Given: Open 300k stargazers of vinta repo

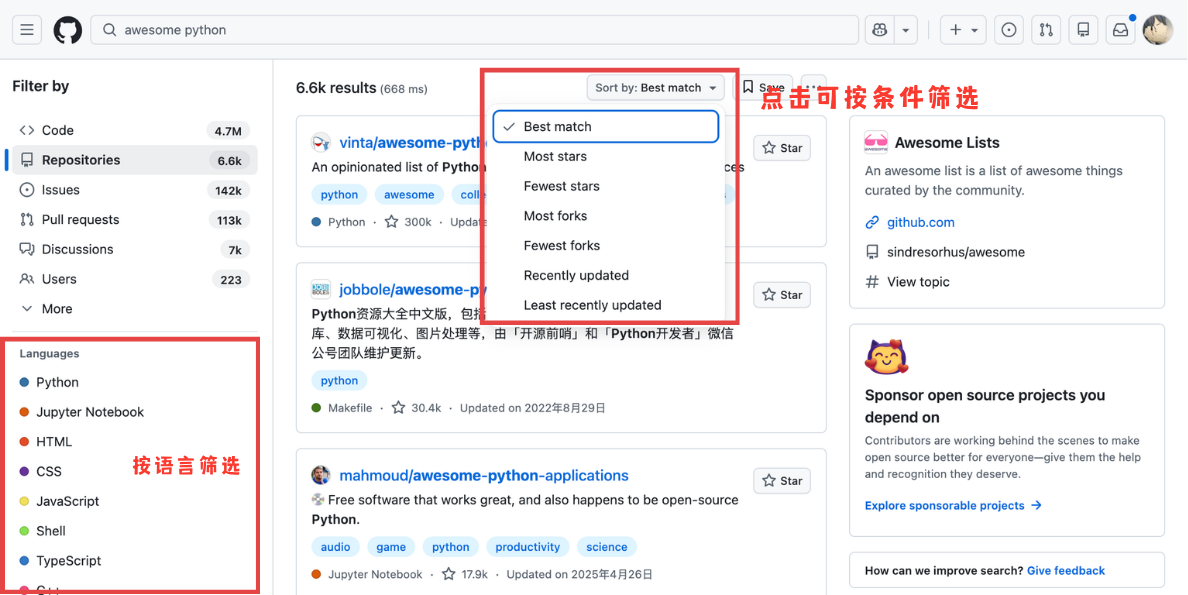Looking at the screenshot, I should 408,222.
